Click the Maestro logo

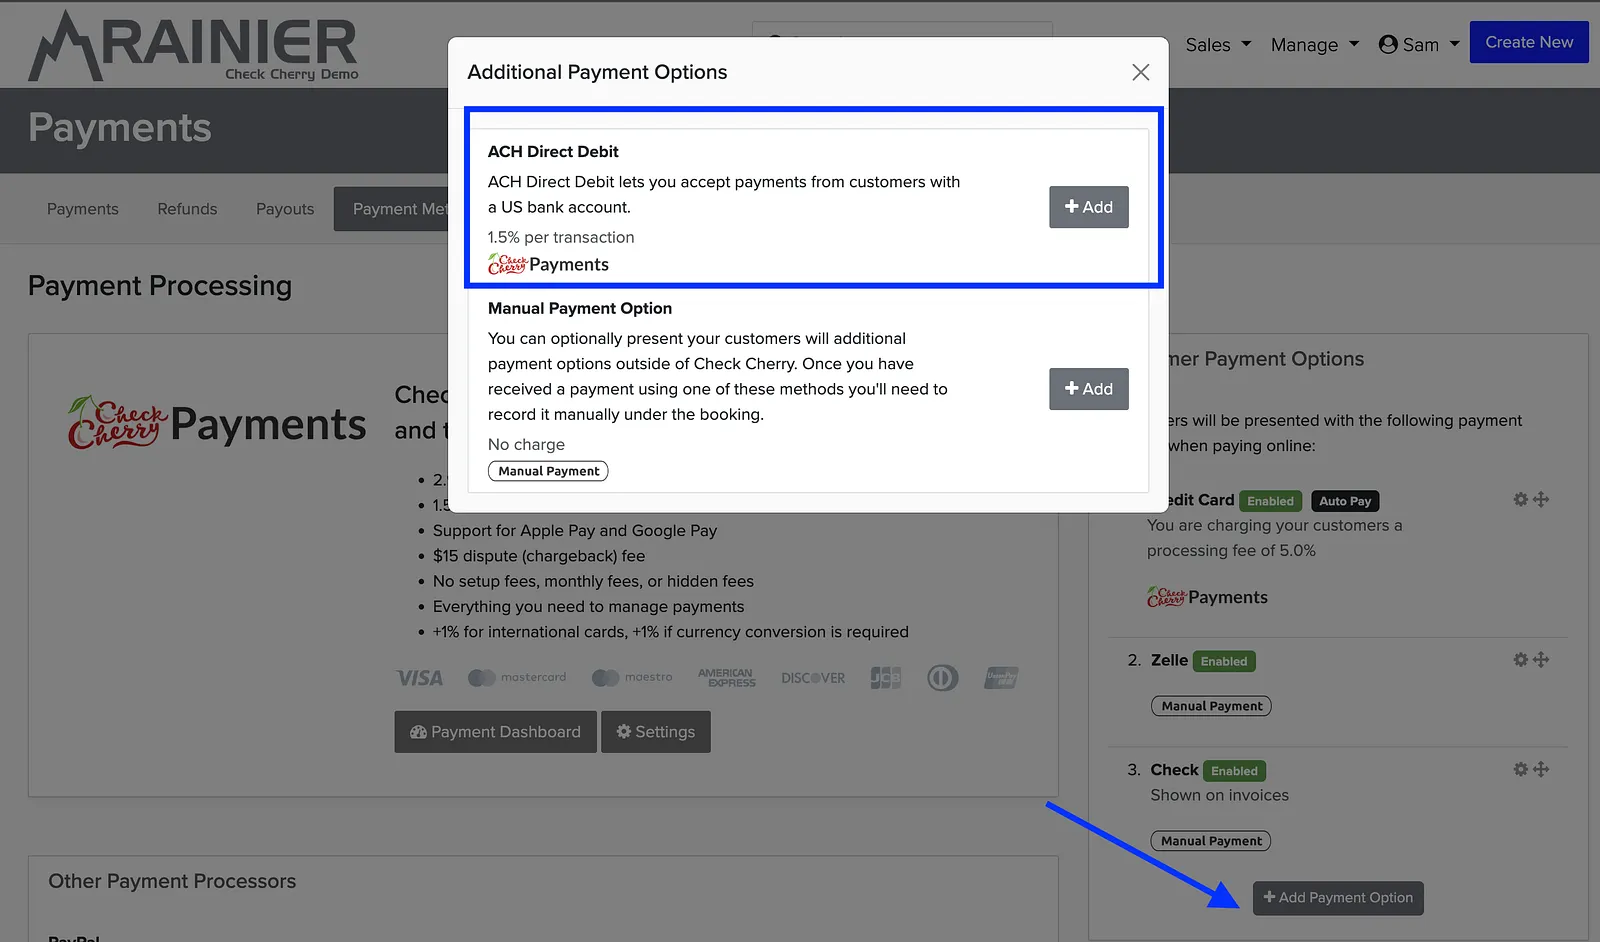(632, 678)
